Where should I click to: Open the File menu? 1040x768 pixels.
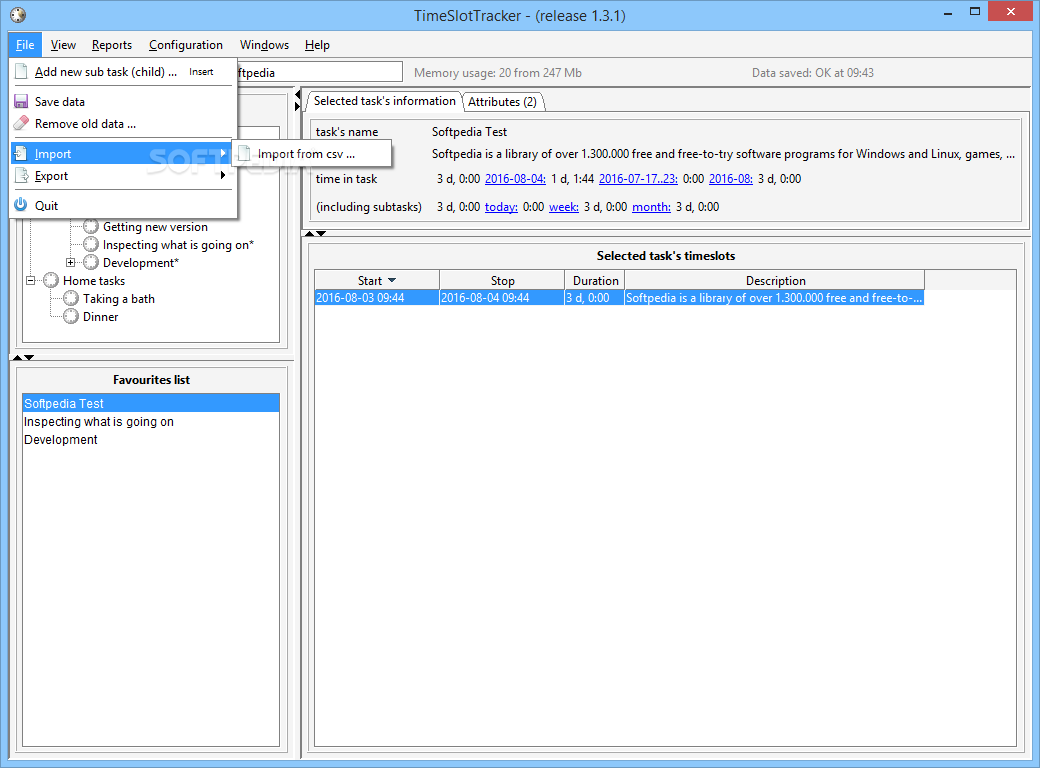click(25, 45)
